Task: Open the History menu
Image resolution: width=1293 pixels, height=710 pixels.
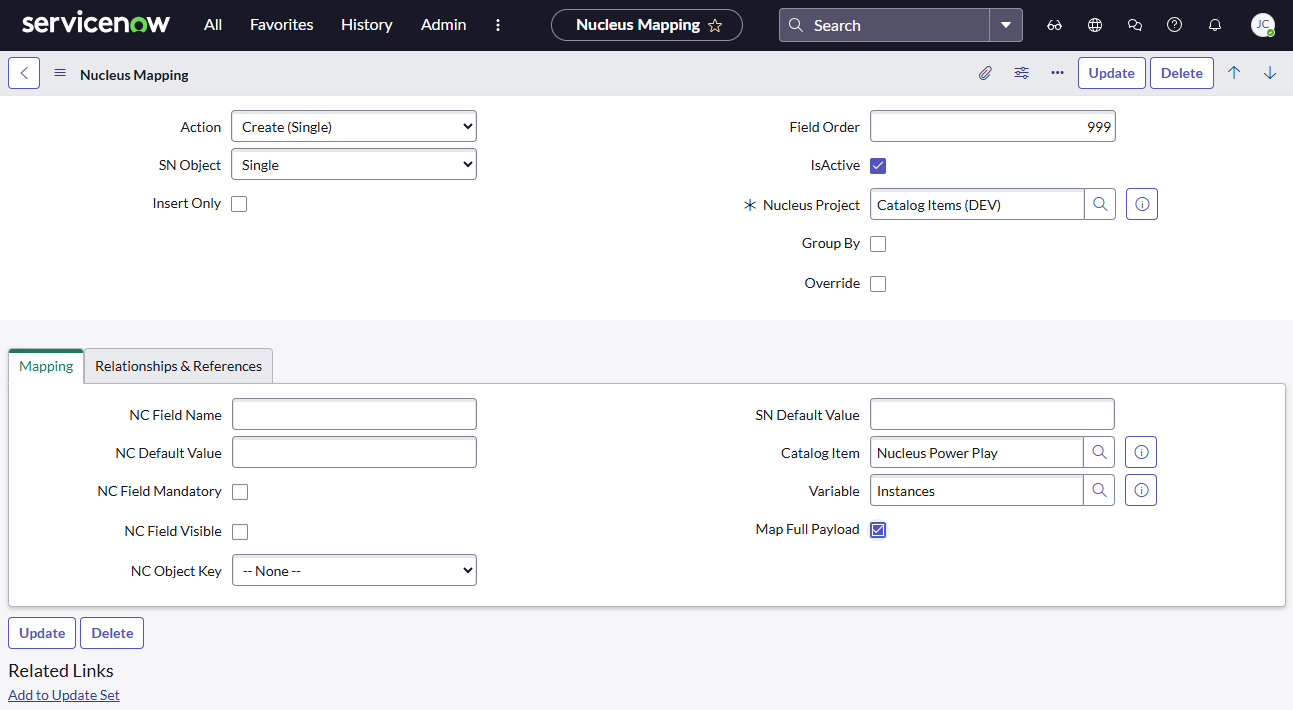Action: click(367, 25)
